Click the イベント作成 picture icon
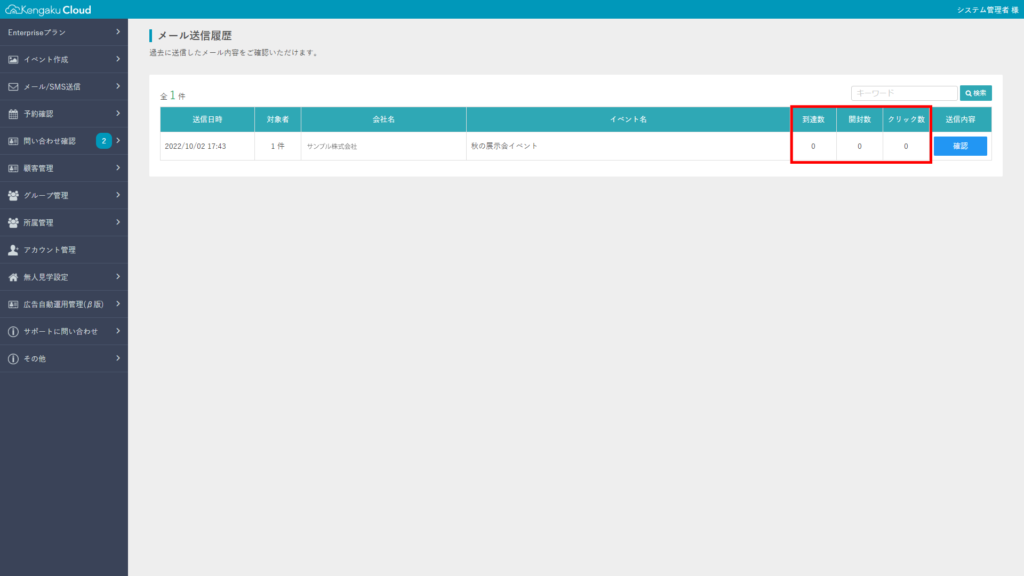 click(13, 59)
